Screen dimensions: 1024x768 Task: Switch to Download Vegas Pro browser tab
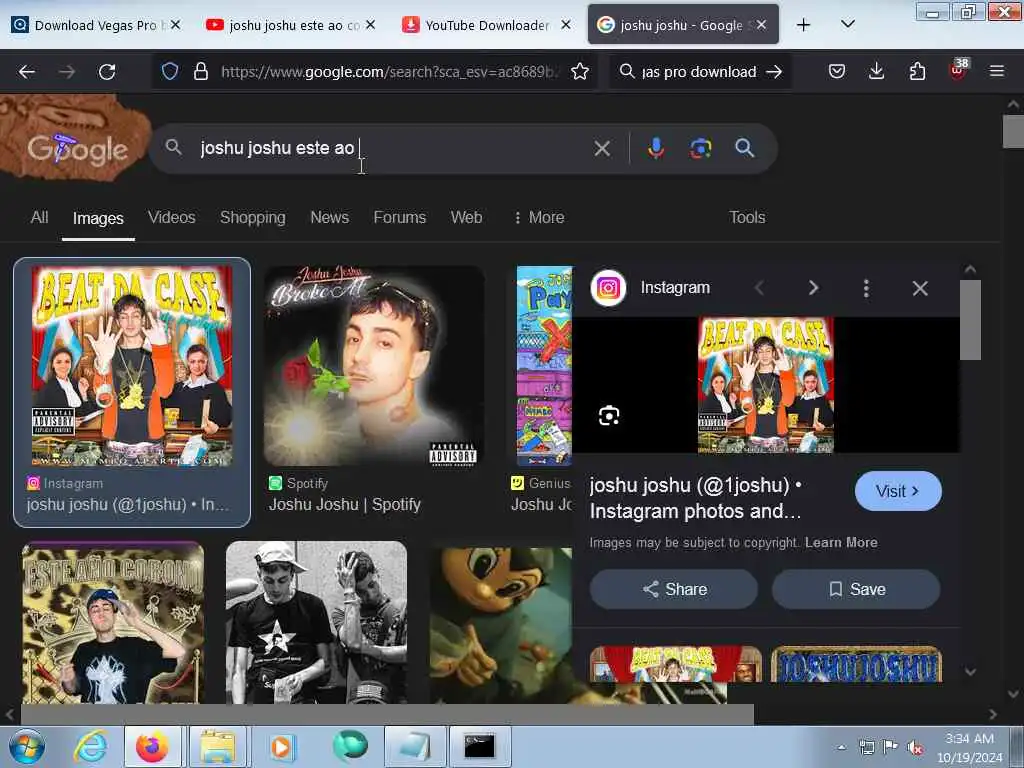click(x=86, y=25)
